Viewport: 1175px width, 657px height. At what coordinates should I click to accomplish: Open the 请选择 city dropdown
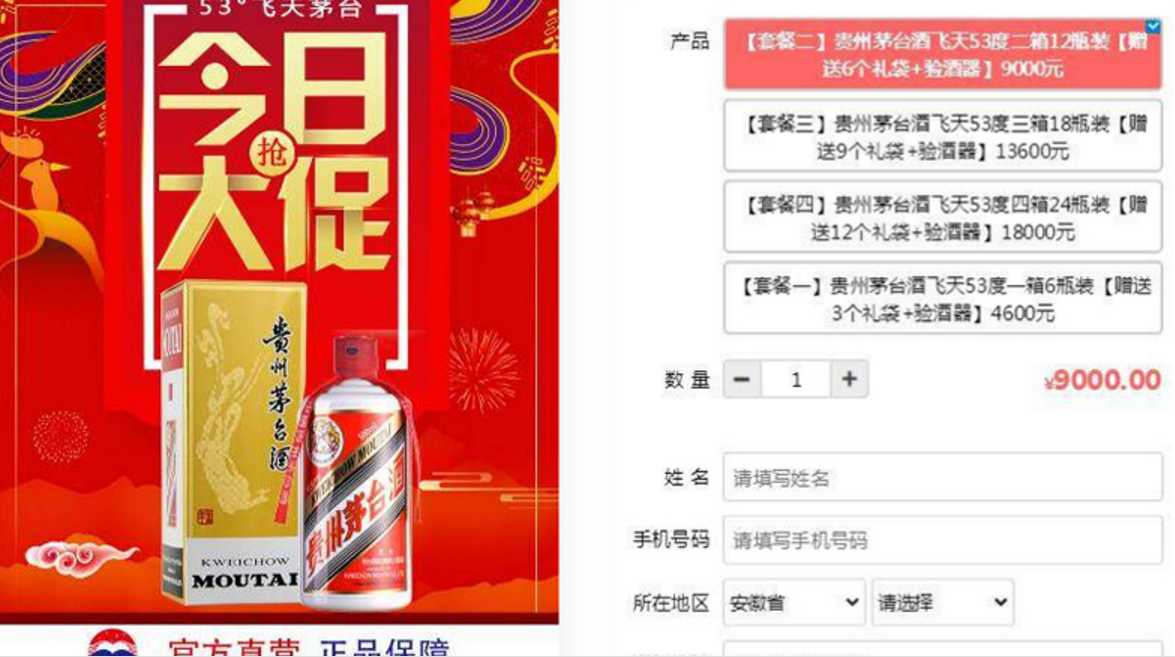(x=942, y=602)
